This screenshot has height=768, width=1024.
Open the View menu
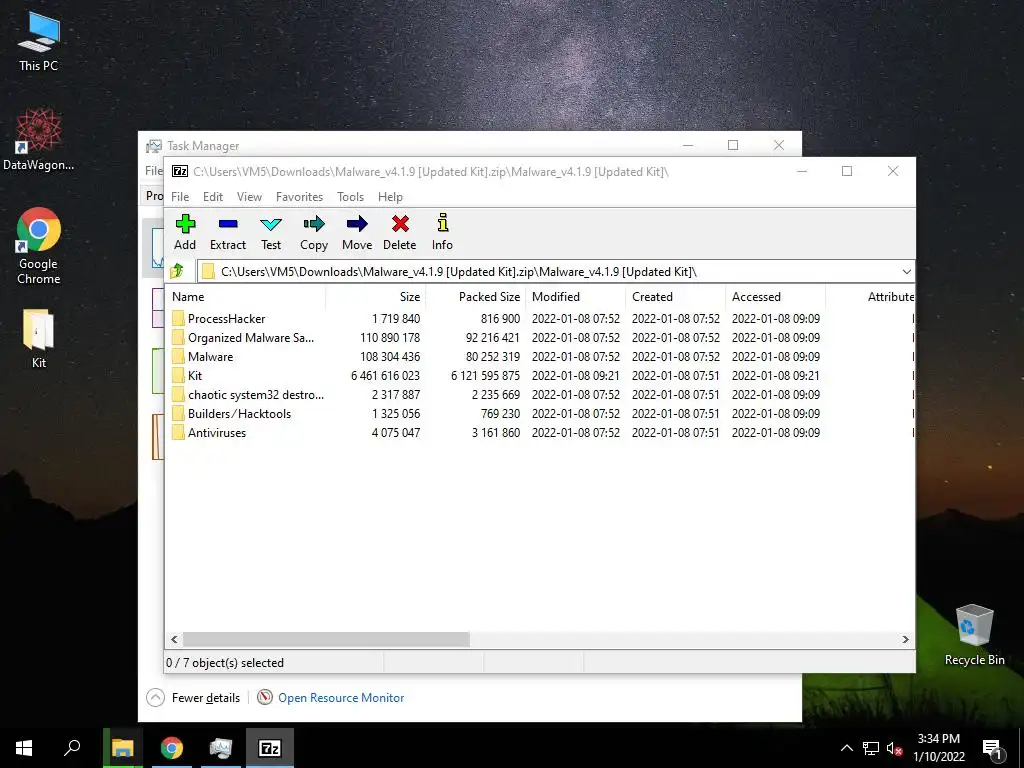point(249,197)
